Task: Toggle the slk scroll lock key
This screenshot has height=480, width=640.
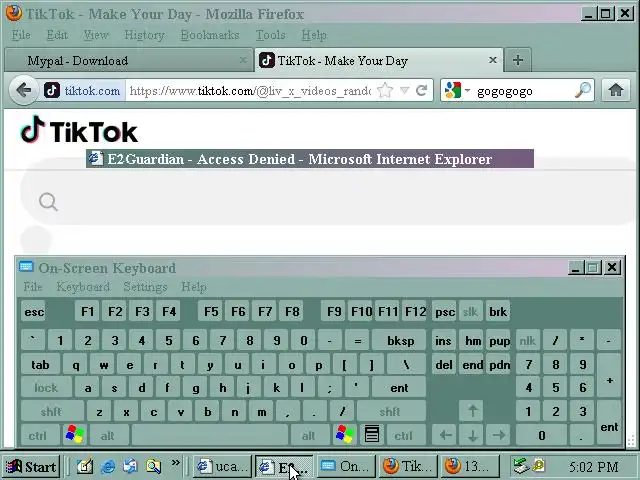Action: tap(470, 312)
